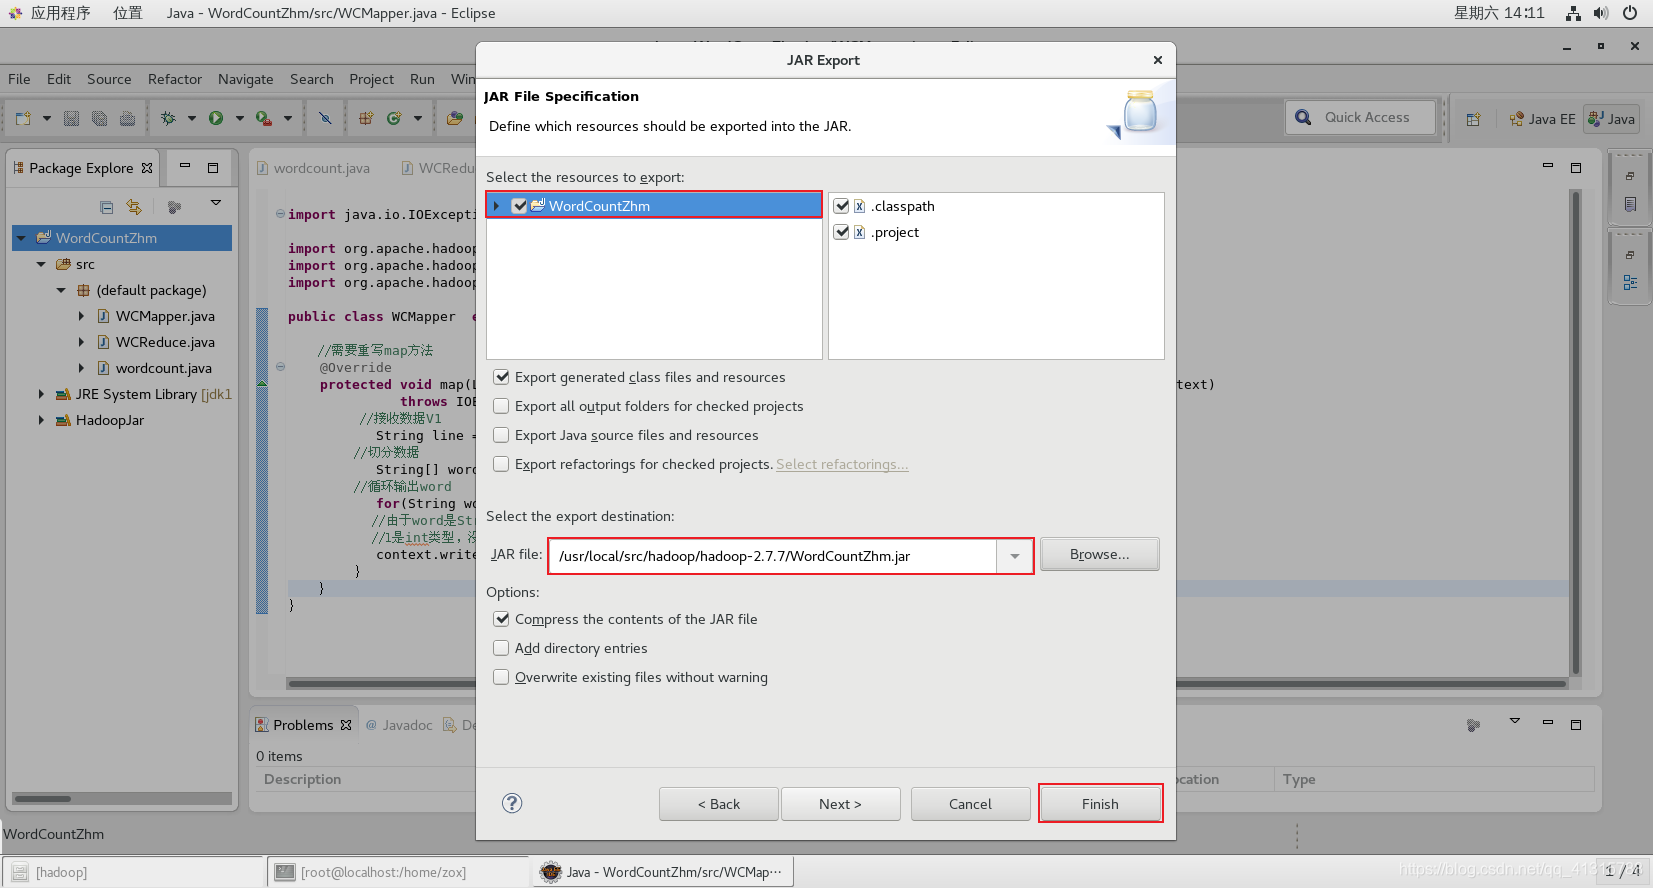This screenshot has width=1653, height=888.
Task: Click the Skip All Breakpoints icon
Action: (325, 118)
